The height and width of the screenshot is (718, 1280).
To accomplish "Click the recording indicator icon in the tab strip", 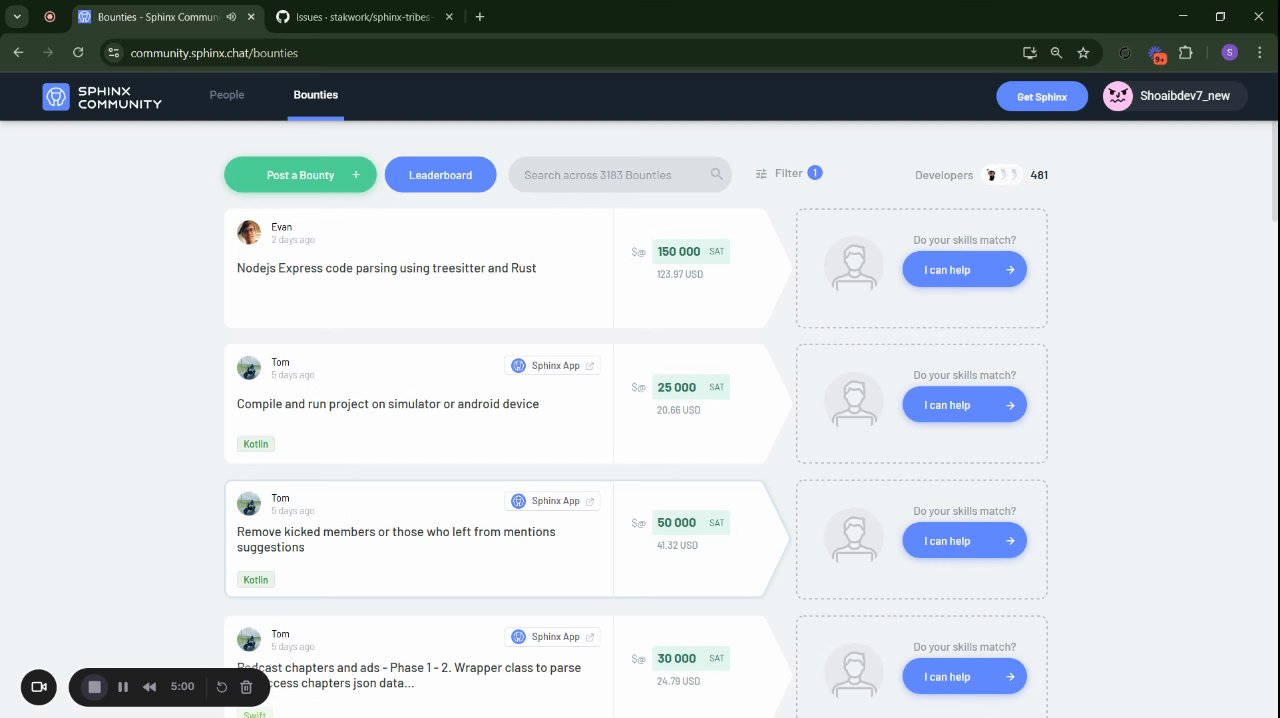I will (x=50, y=17).
